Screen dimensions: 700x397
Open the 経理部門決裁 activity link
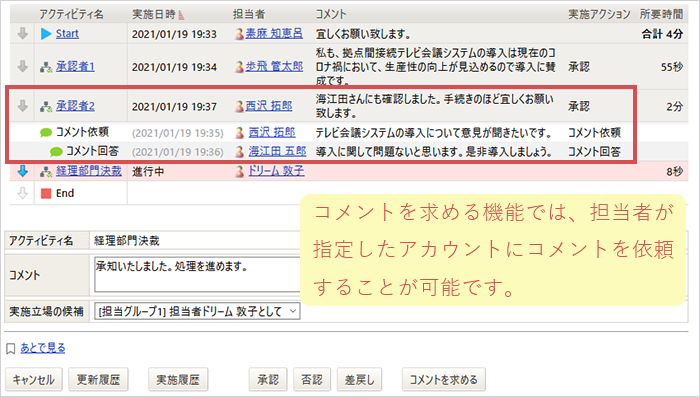click(88, 171)
